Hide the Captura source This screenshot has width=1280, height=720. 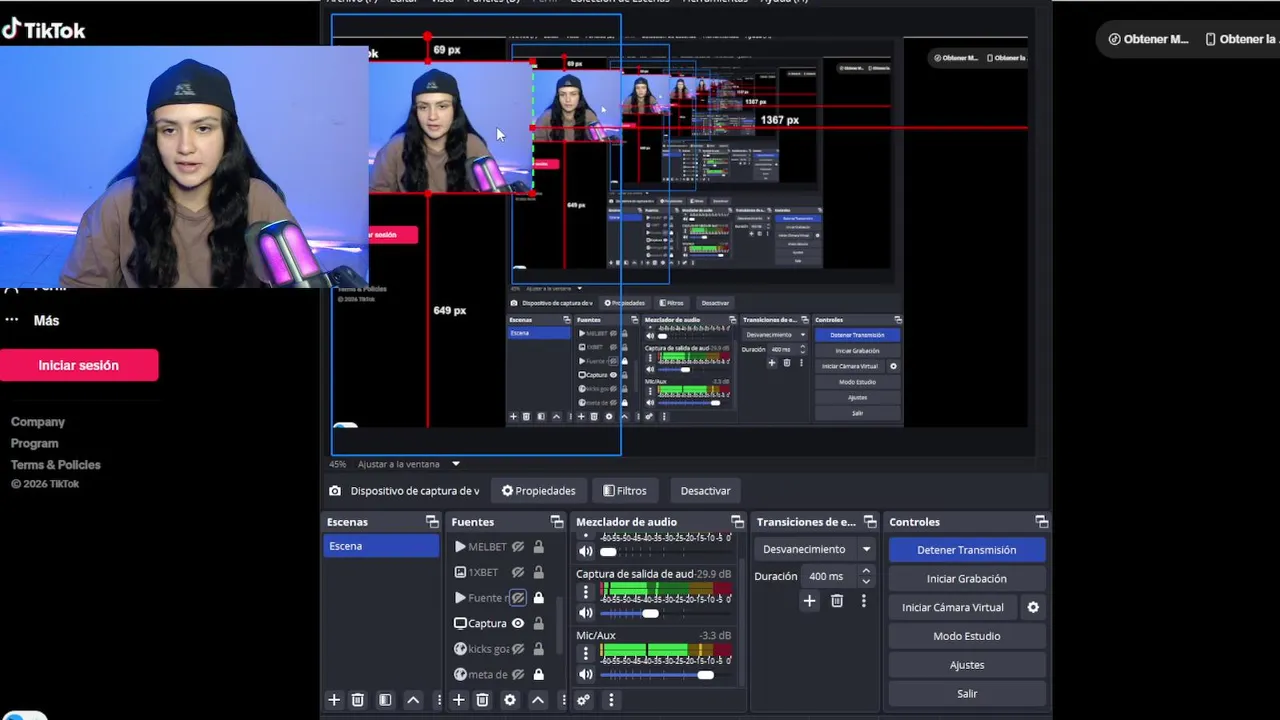518,623
